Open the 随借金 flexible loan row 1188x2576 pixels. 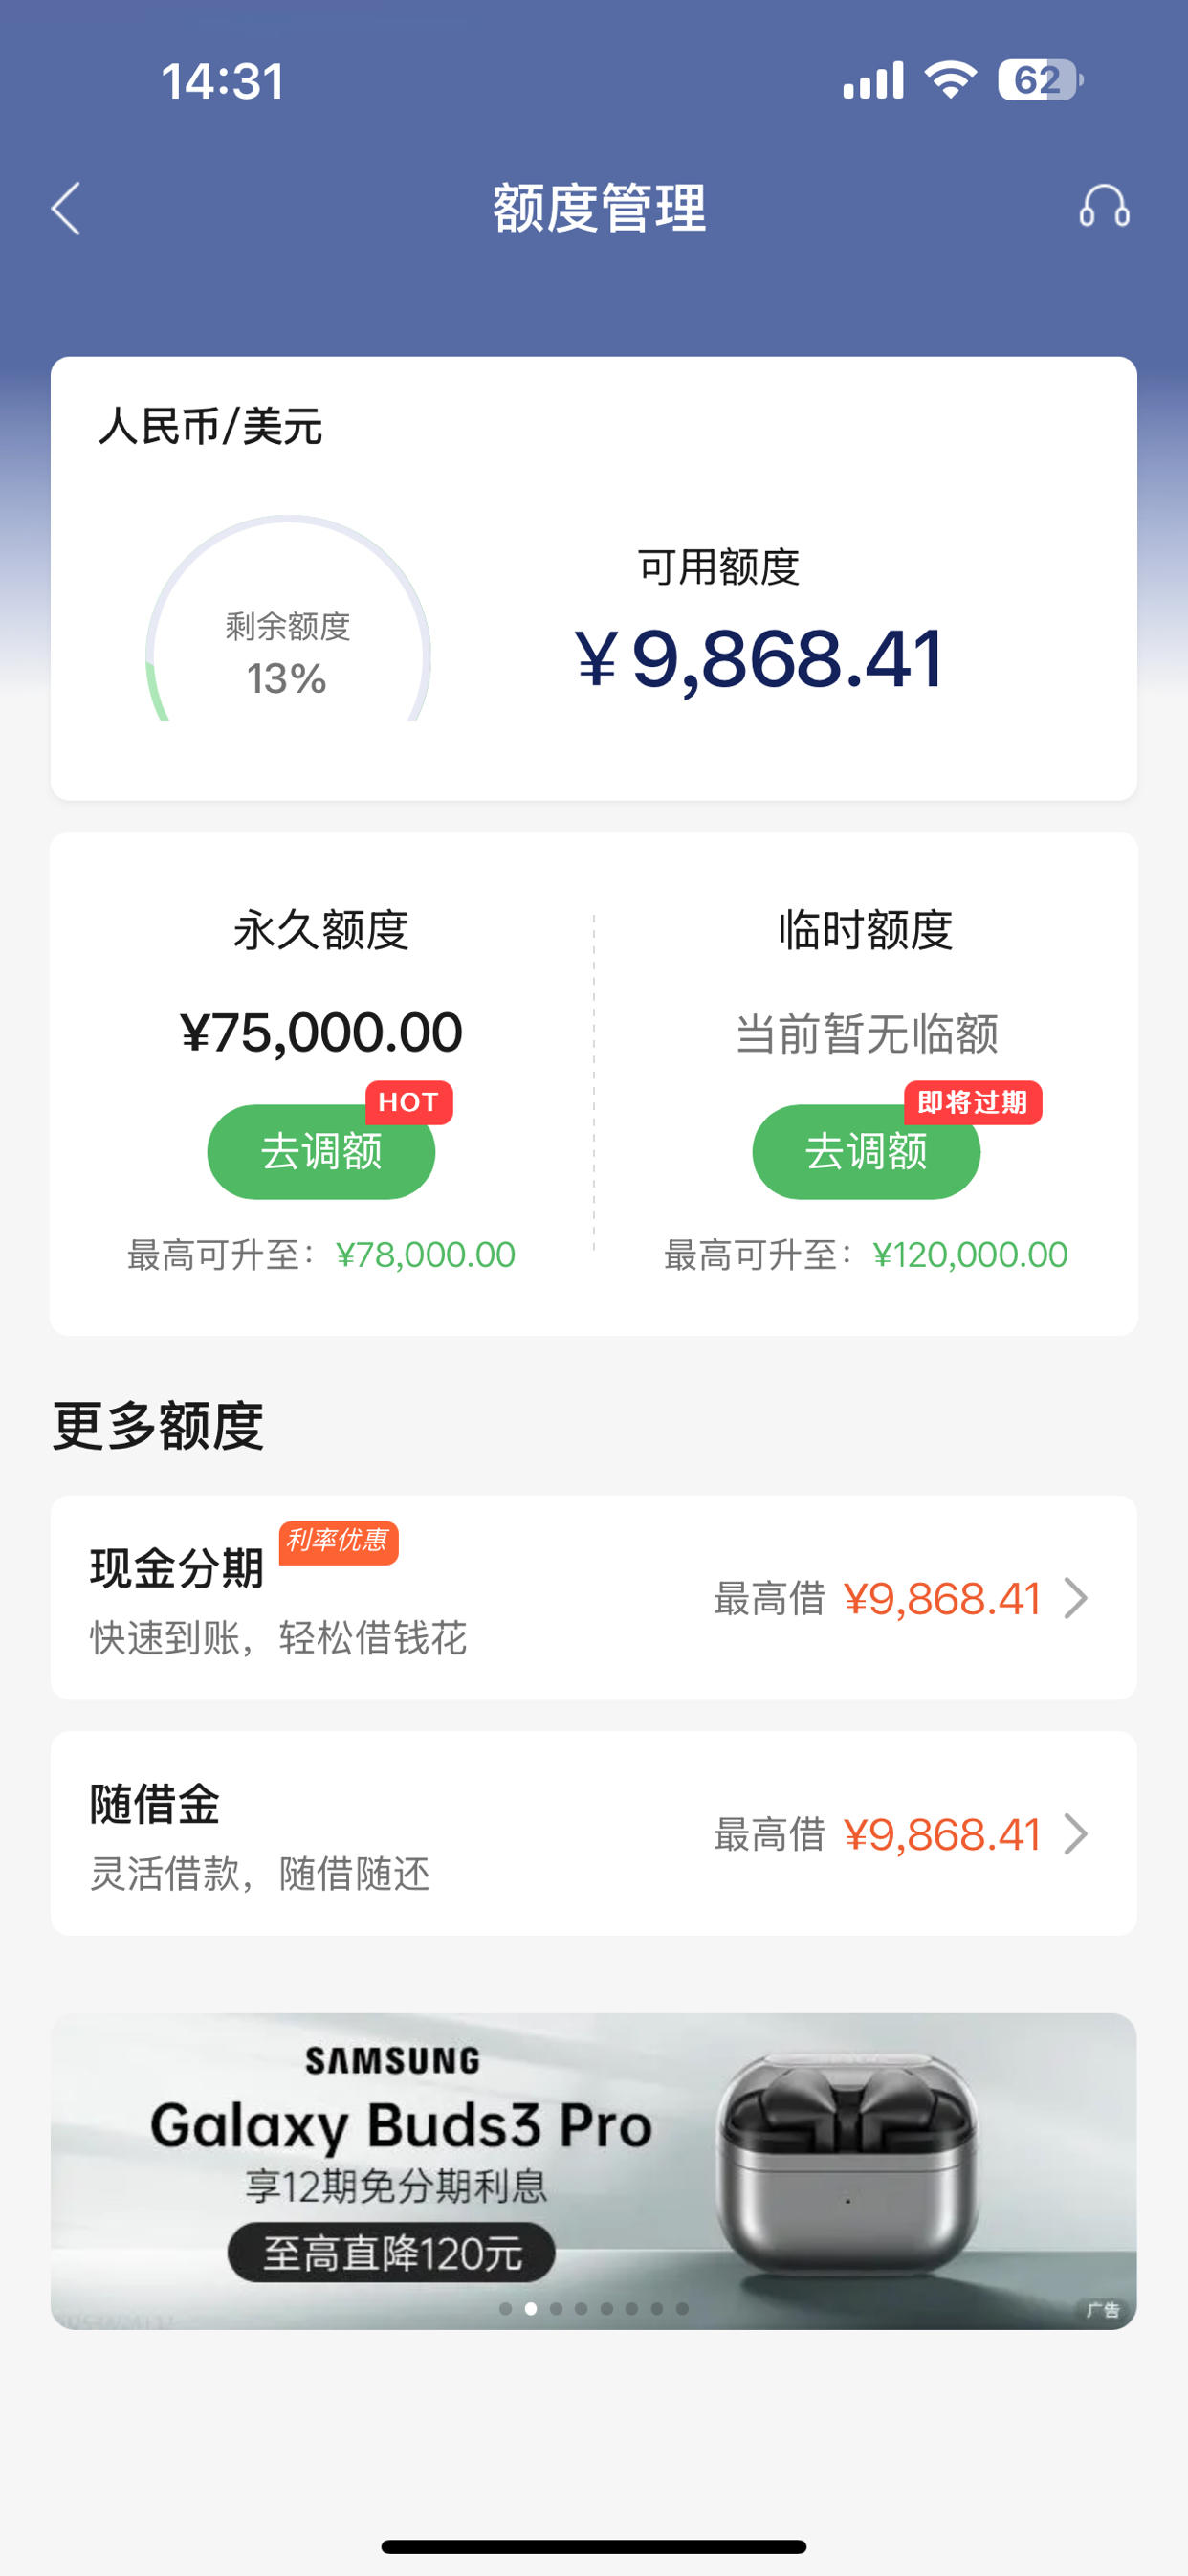point(594,1834)
